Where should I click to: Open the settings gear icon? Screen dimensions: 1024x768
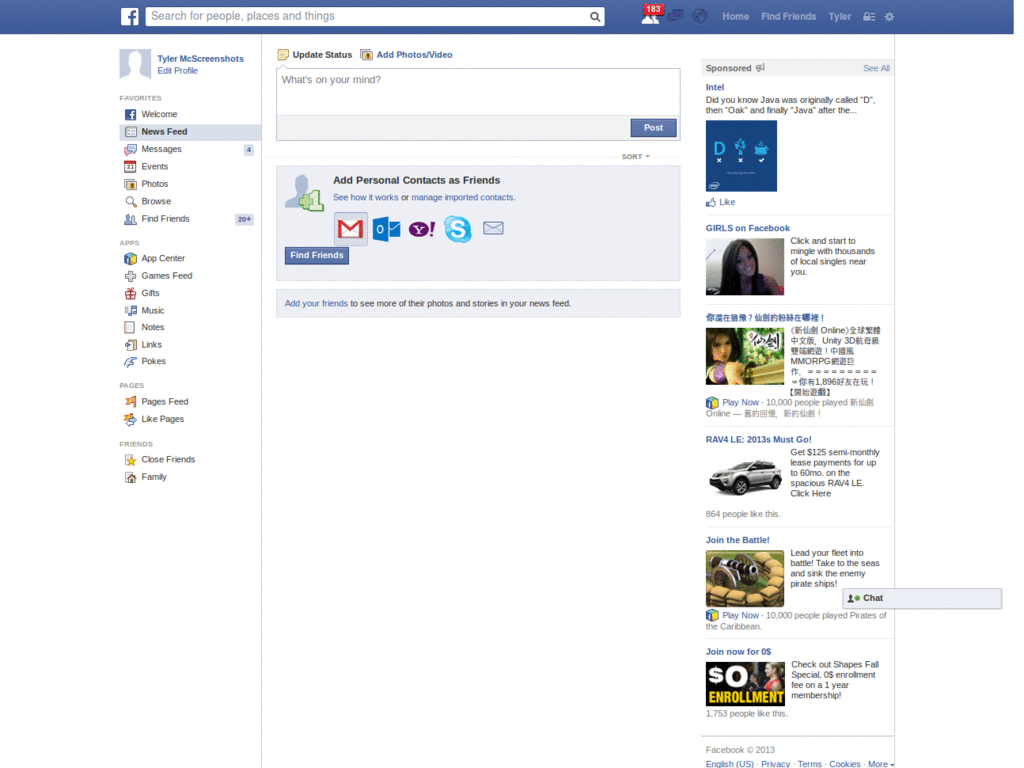click(889, 17)
